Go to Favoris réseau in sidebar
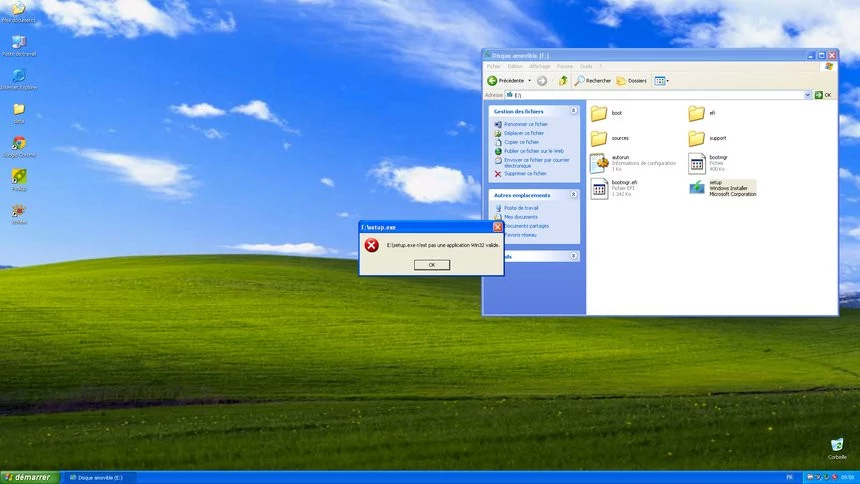Screen dimensions: 860x484 (x=520, y=235)
